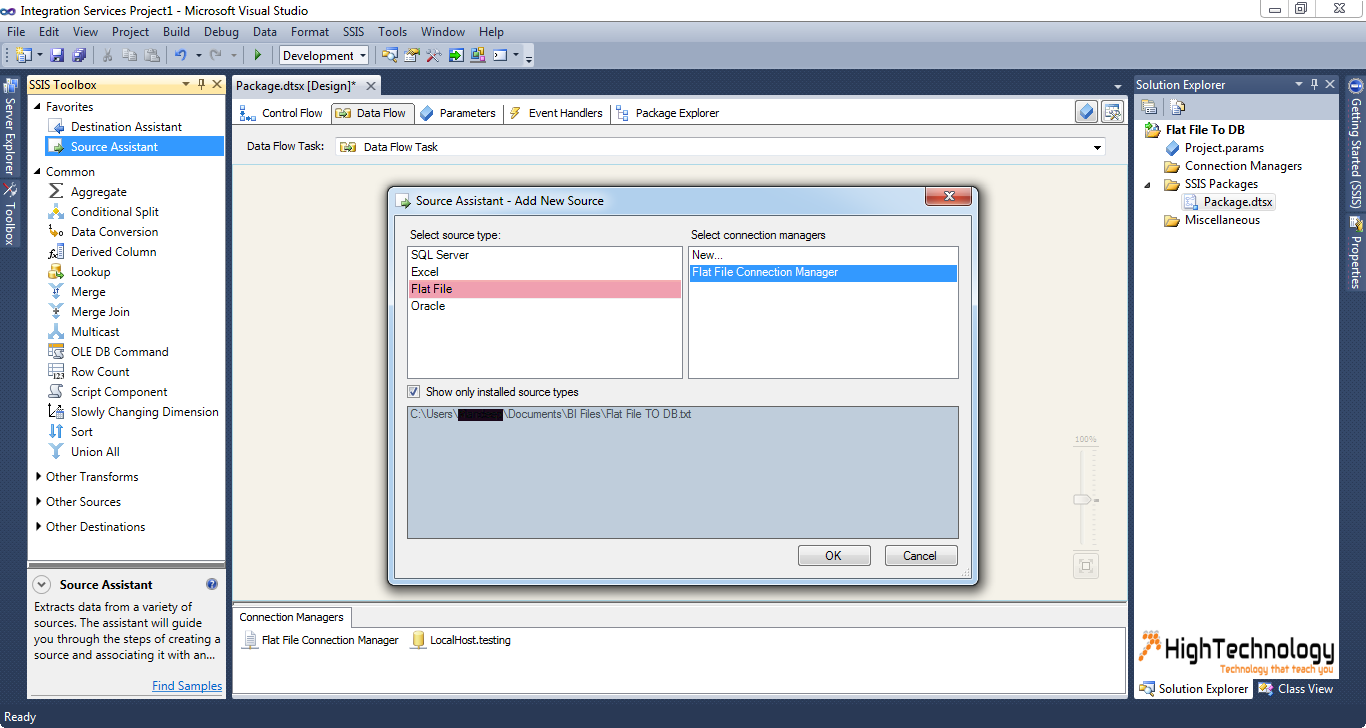
Task: Open the Properties side tab on the right edge
Action: 1356,254
